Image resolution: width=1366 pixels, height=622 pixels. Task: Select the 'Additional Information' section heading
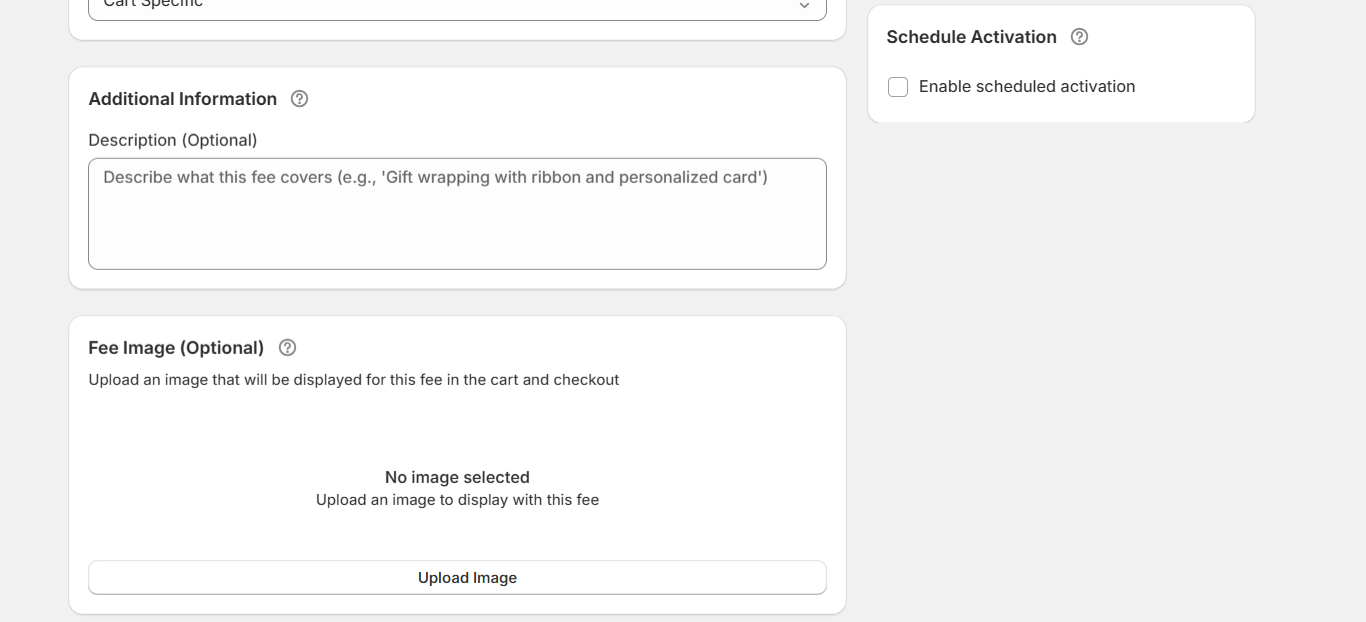[x=183, y=99]
